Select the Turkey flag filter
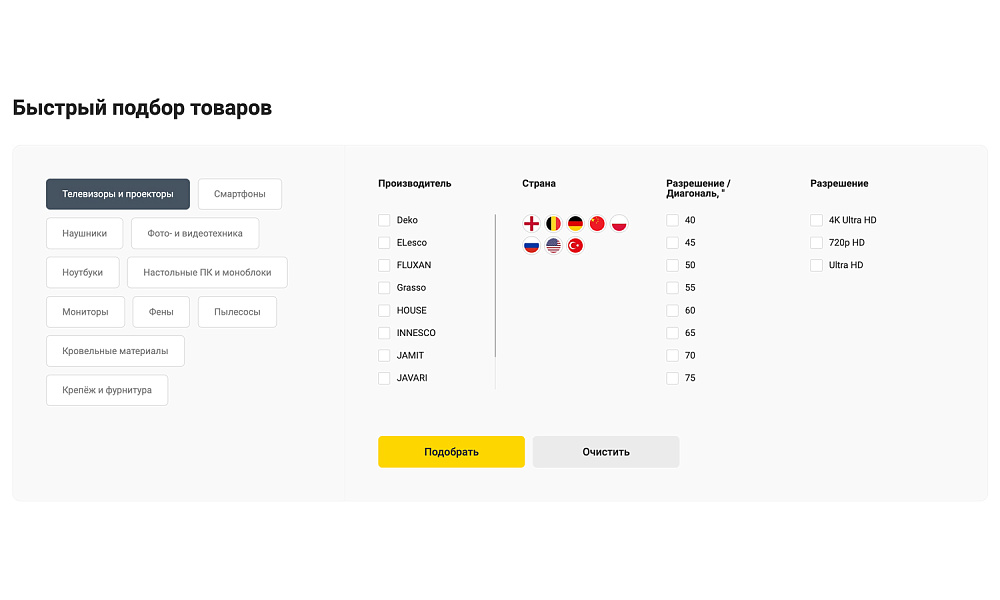 575,246
